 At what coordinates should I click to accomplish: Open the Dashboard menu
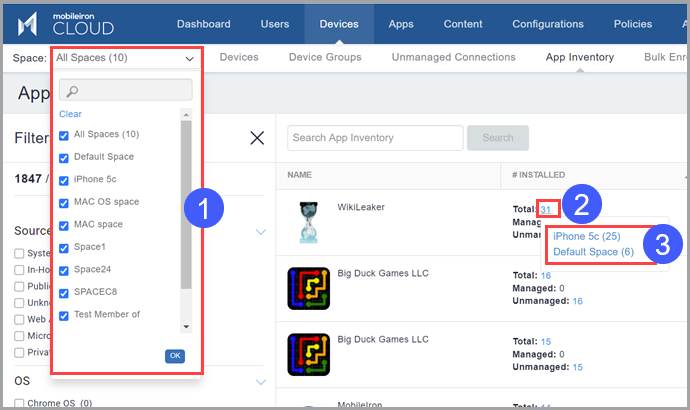click(x=203, y=24)
